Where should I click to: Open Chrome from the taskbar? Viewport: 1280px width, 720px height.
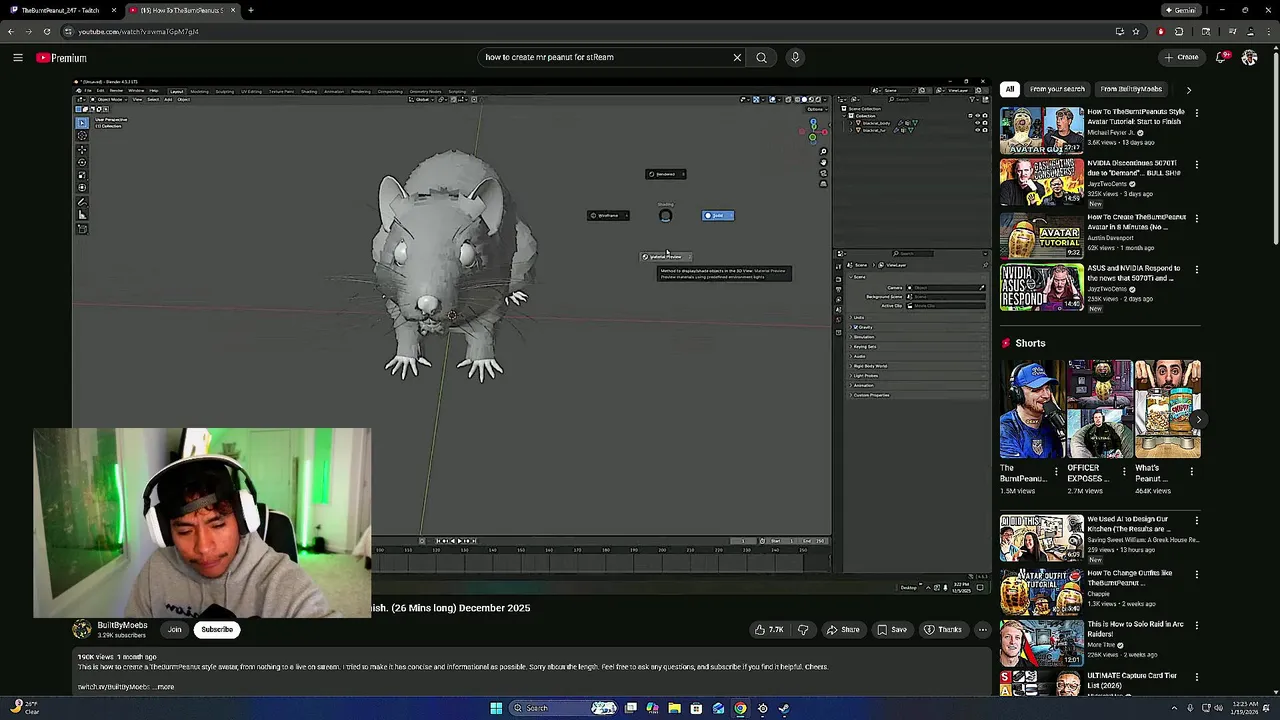[740, 708]
